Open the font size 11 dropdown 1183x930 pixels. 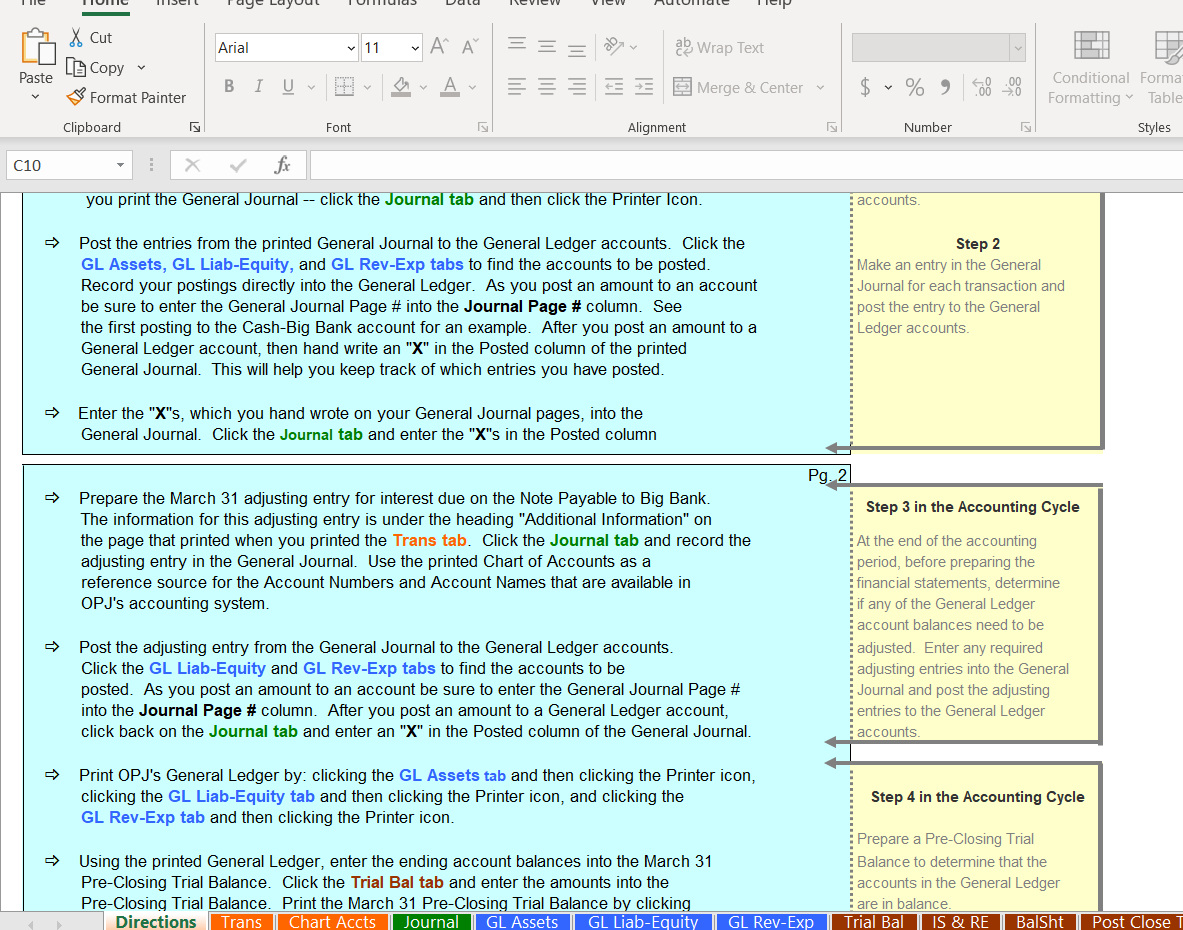[415, 48]
